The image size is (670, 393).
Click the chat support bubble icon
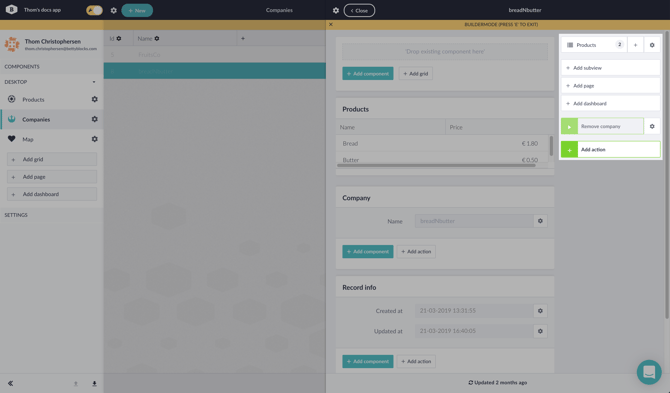click(649, 372)
